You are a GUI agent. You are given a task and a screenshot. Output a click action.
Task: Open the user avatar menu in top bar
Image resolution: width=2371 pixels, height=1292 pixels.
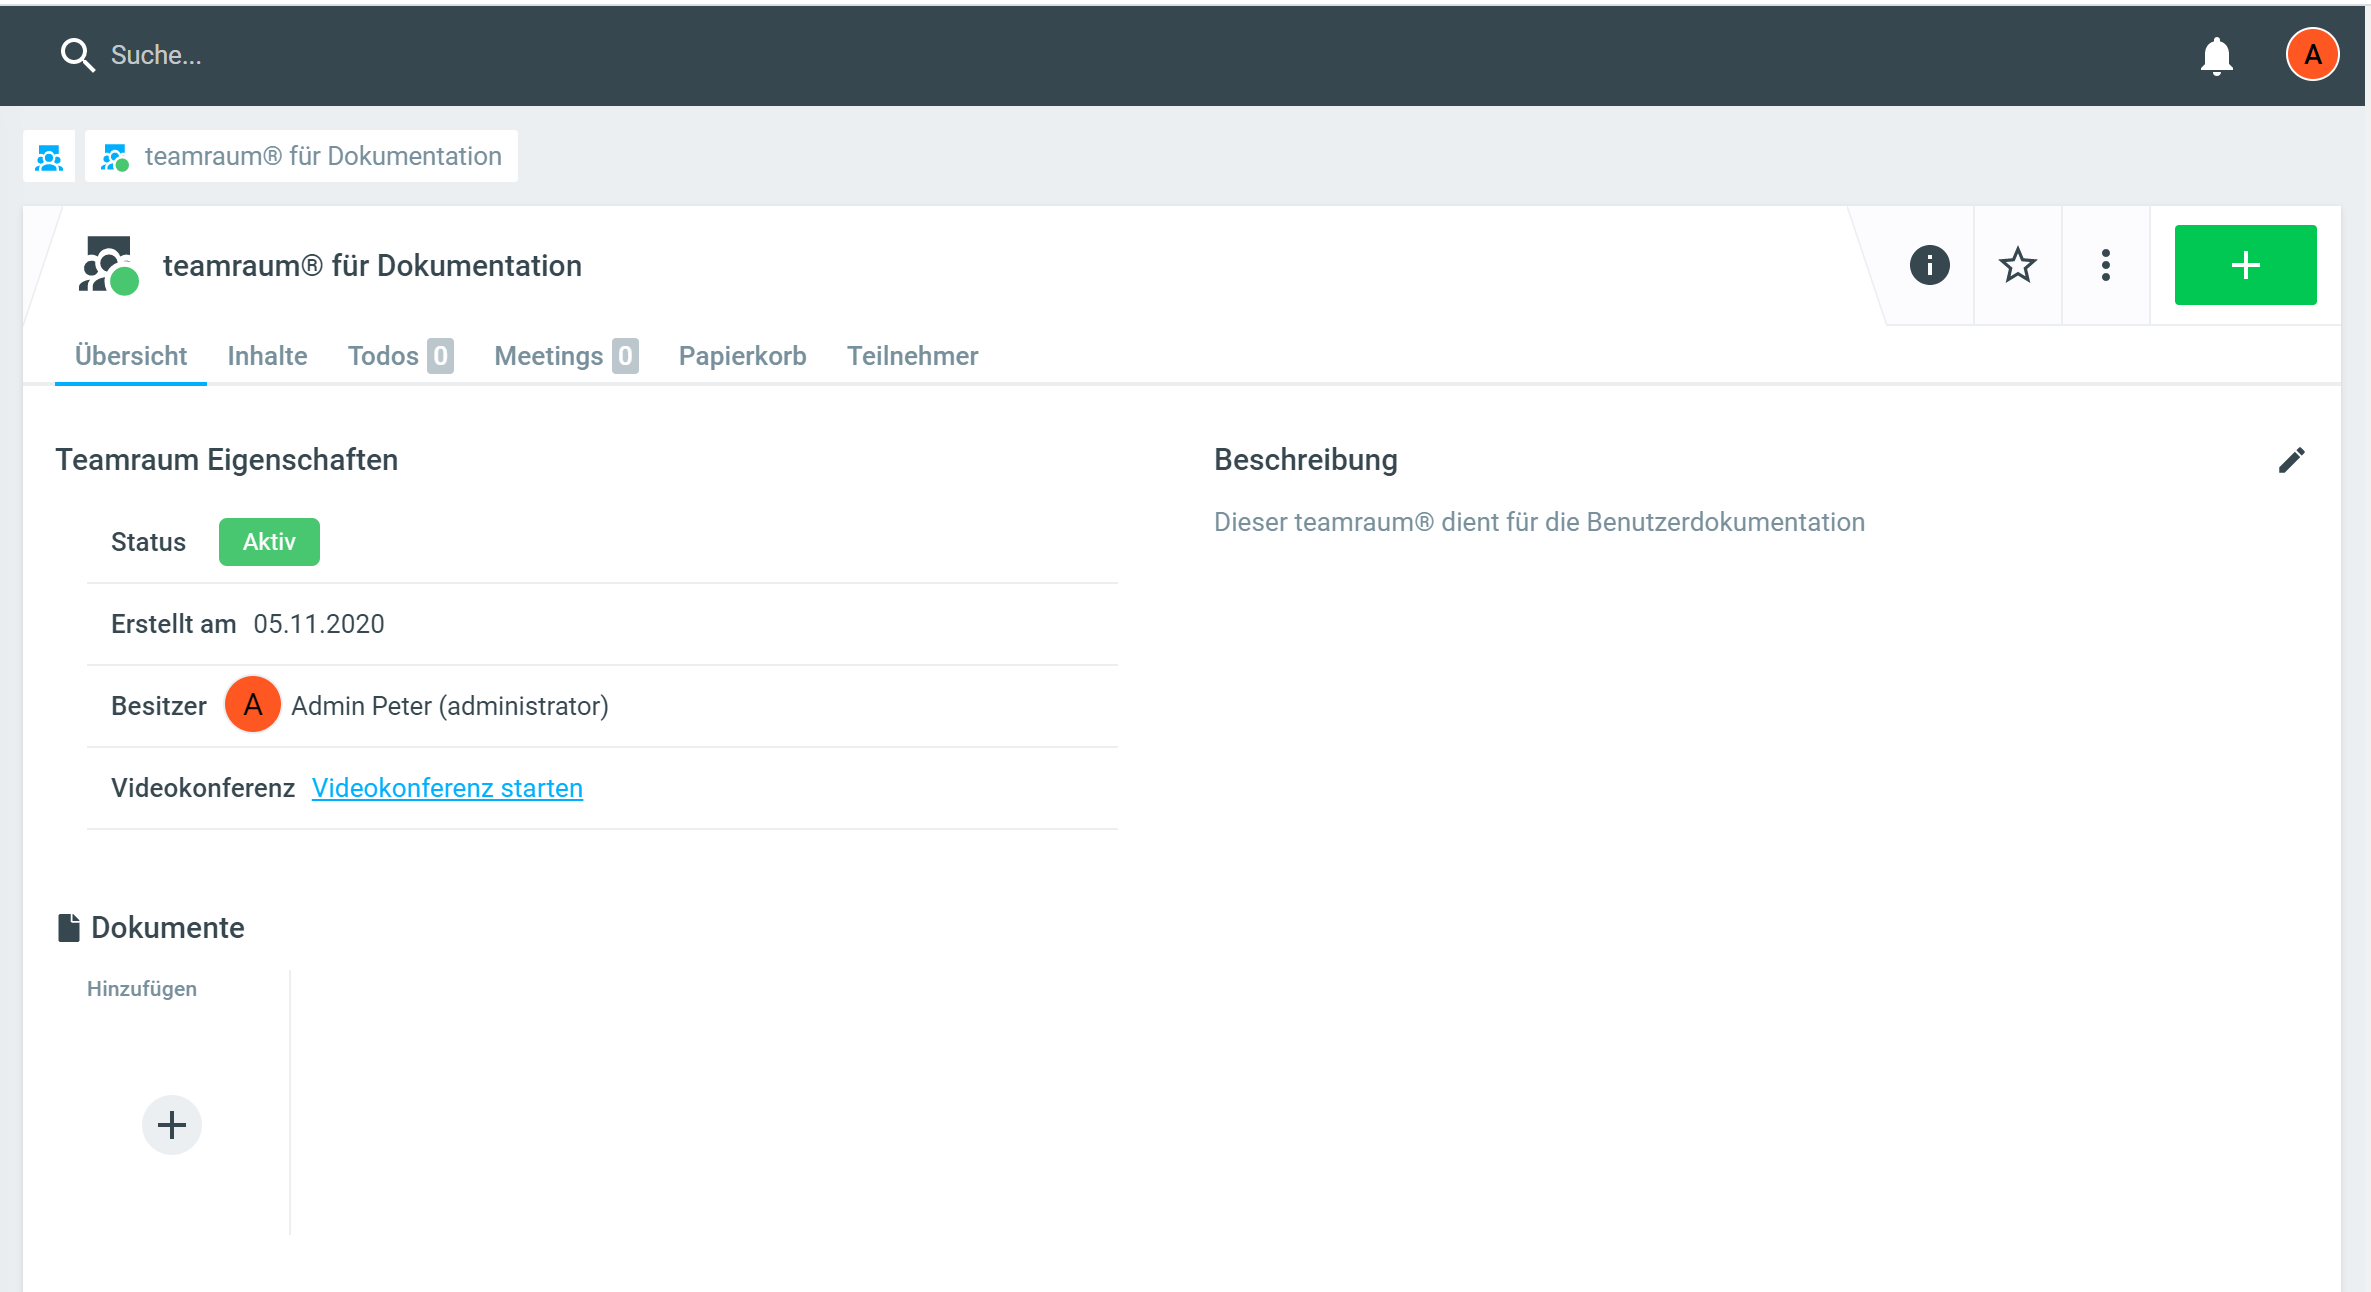tap(2312, 55)
